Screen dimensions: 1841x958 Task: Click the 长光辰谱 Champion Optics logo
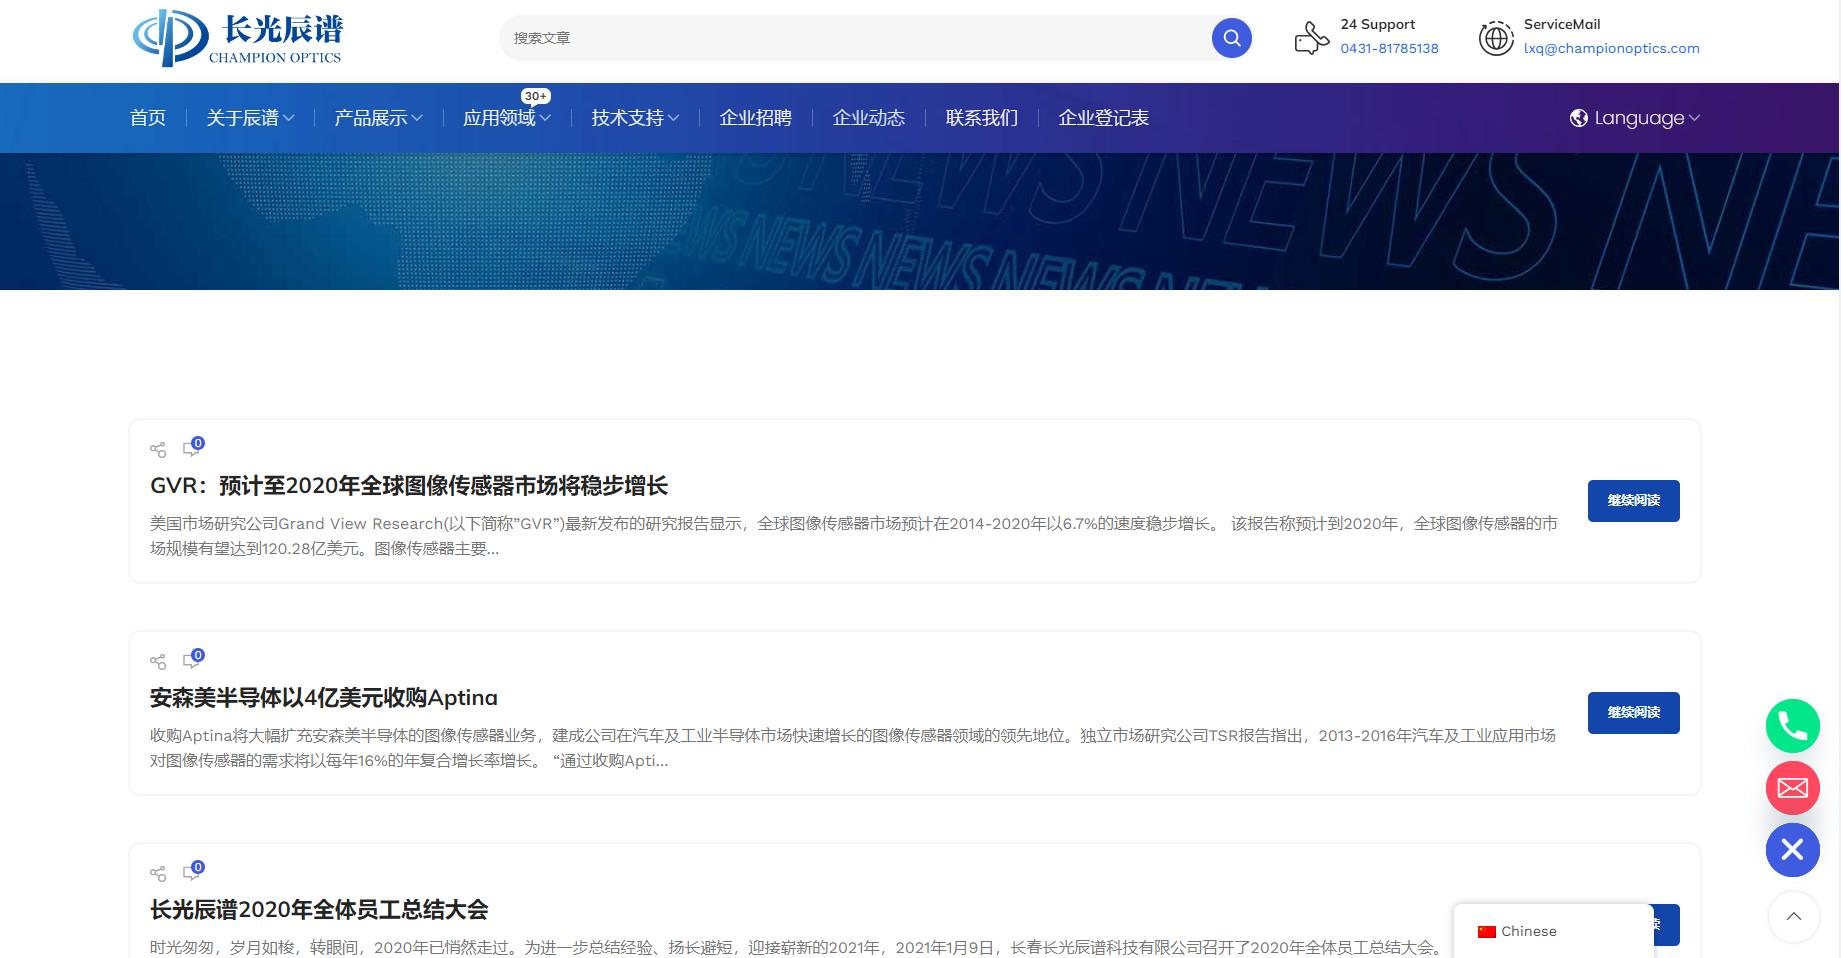coord(238,39)
